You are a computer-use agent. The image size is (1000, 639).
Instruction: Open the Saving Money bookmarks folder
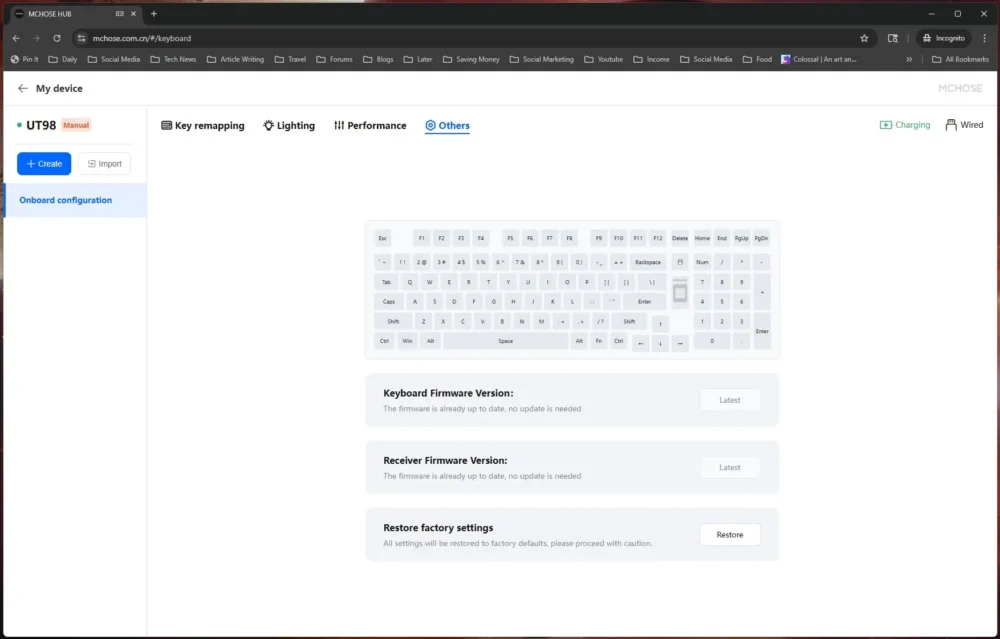(471, 59)
